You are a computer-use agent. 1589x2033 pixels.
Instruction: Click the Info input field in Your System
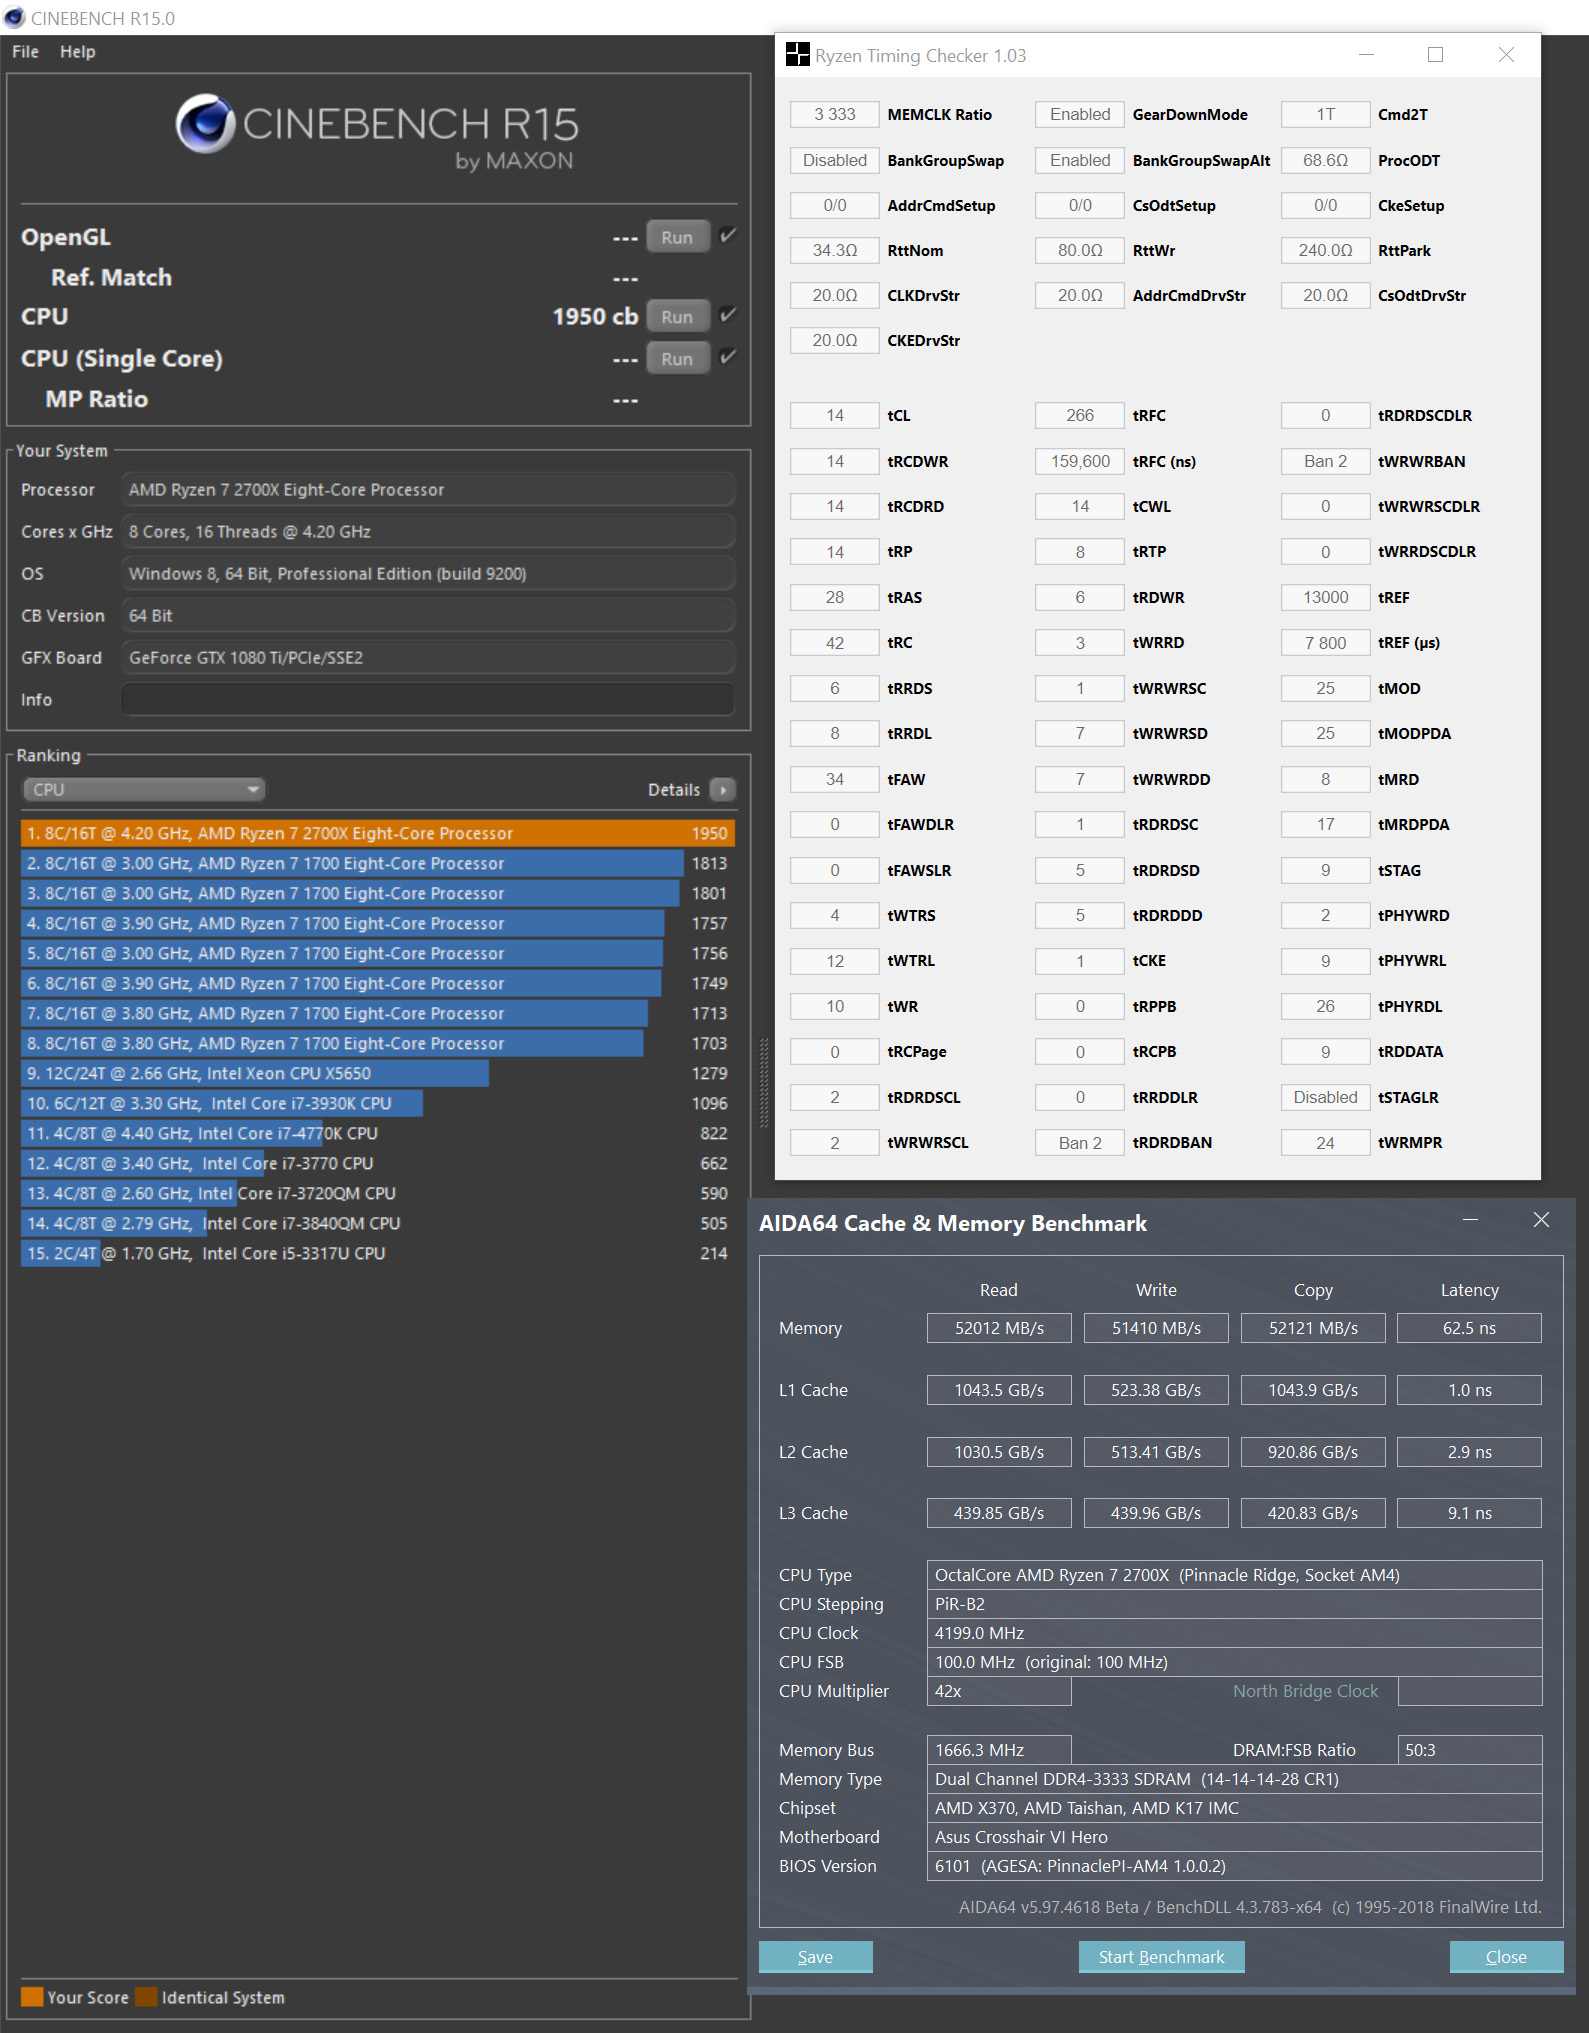428,700
